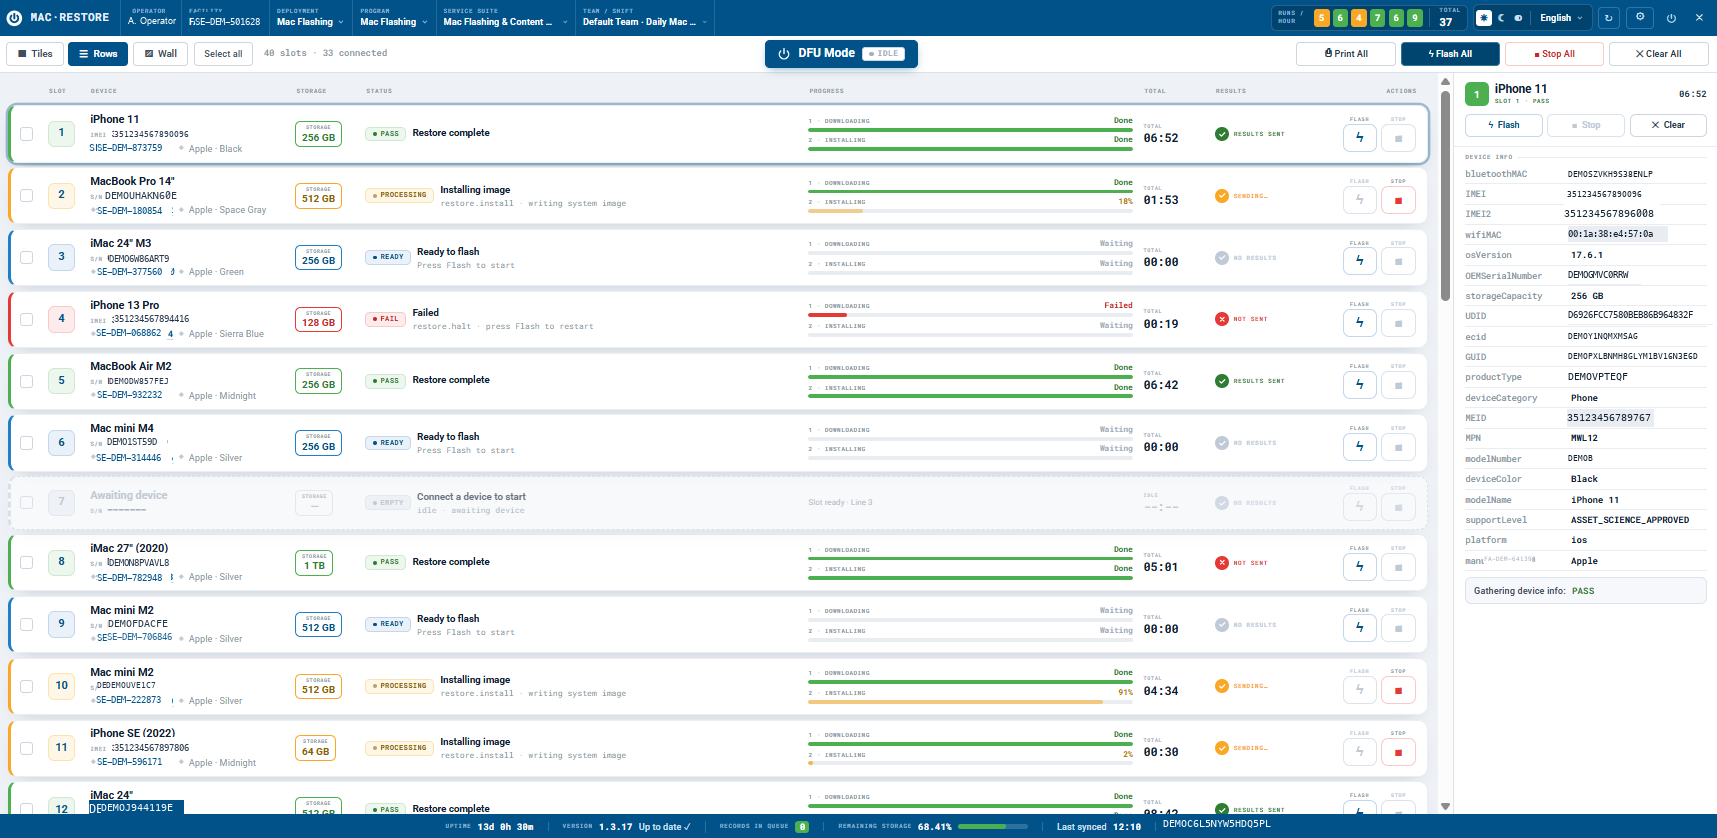The width and height of the screenshot is (1717, 838).
Task: Click Flash All button
Action: click(1450, 54)
